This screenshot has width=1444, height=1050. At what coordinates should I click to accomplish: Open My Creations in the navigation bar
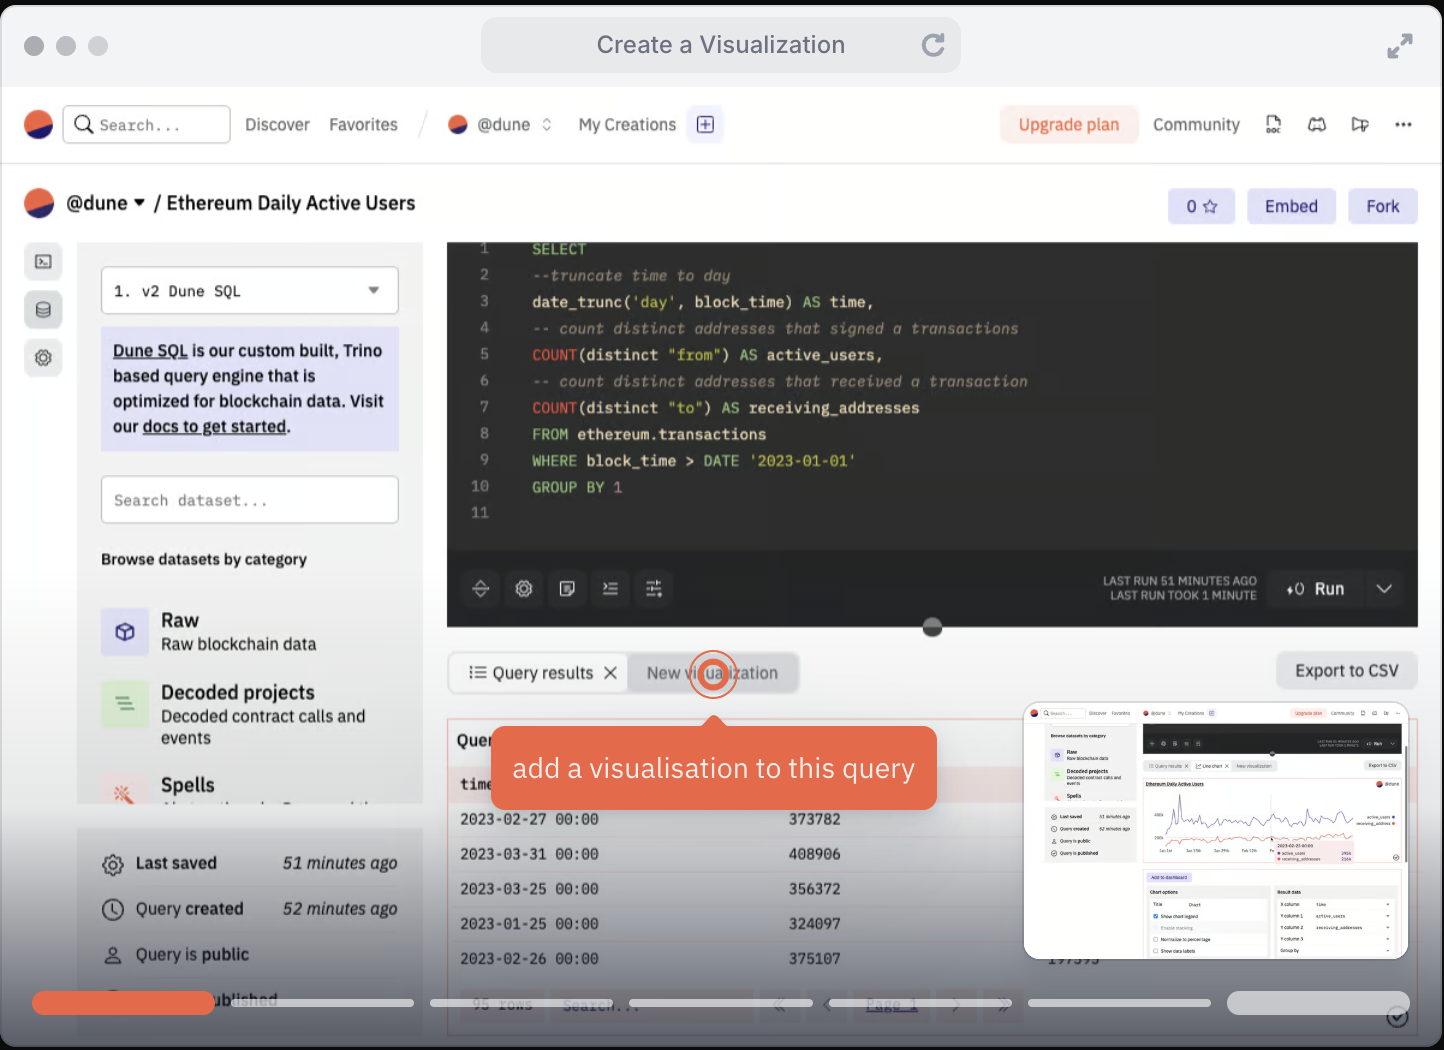[x=627, y=124]
